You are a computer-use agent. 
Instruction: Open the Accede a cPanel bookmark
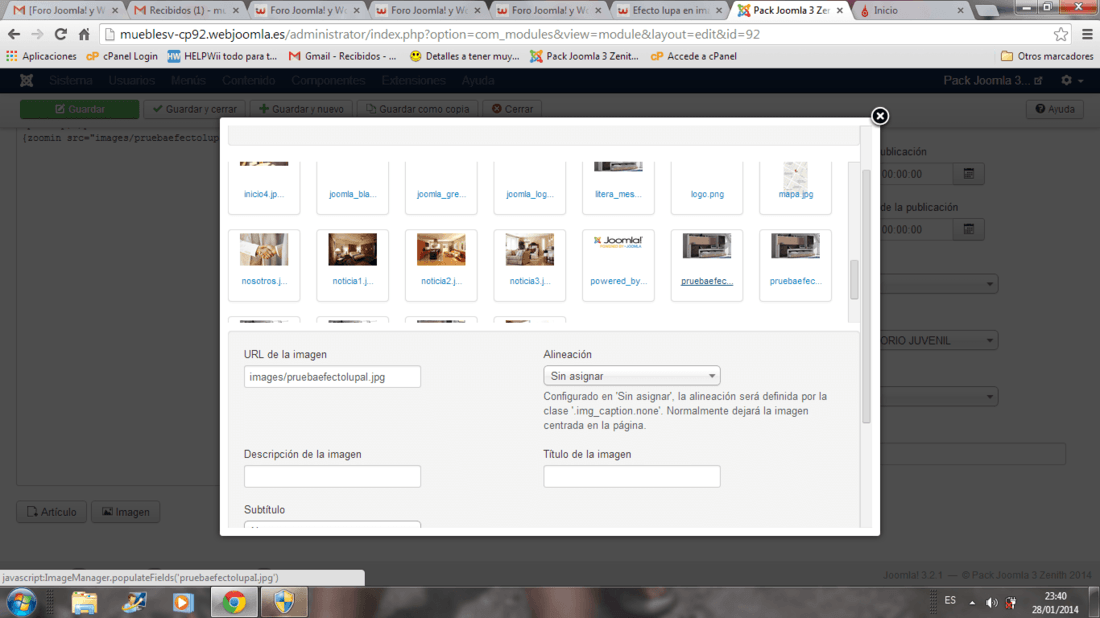694,56
